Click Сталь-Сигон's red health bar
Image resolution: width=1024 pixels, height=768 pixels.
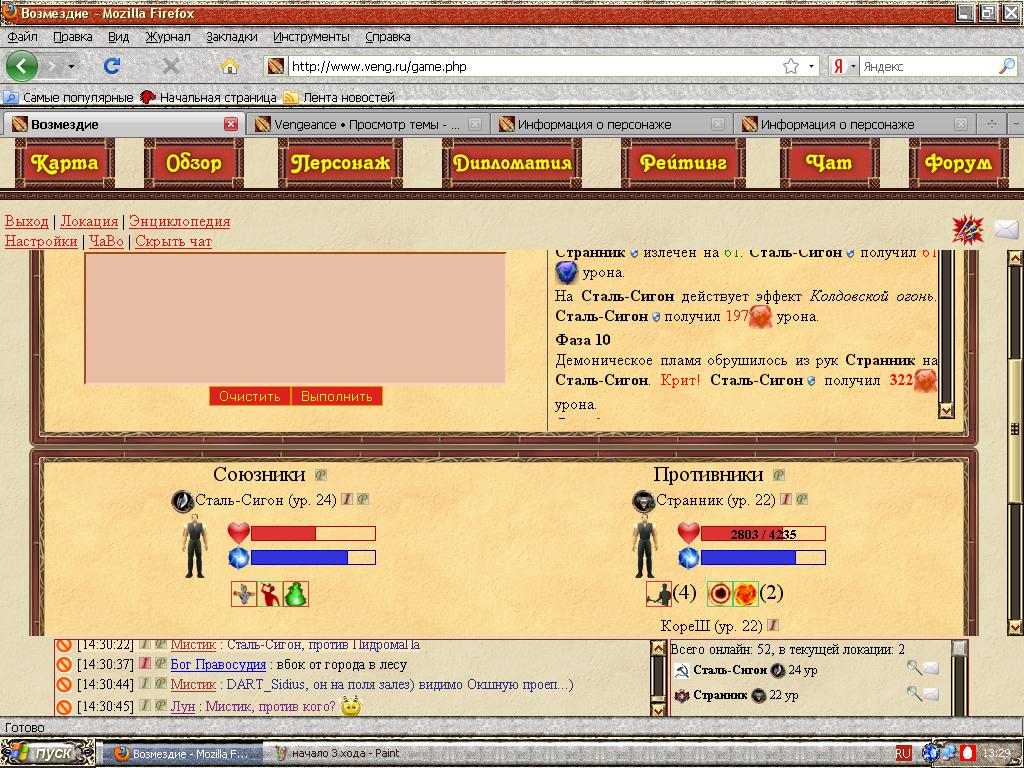click(x=313, y=534)
